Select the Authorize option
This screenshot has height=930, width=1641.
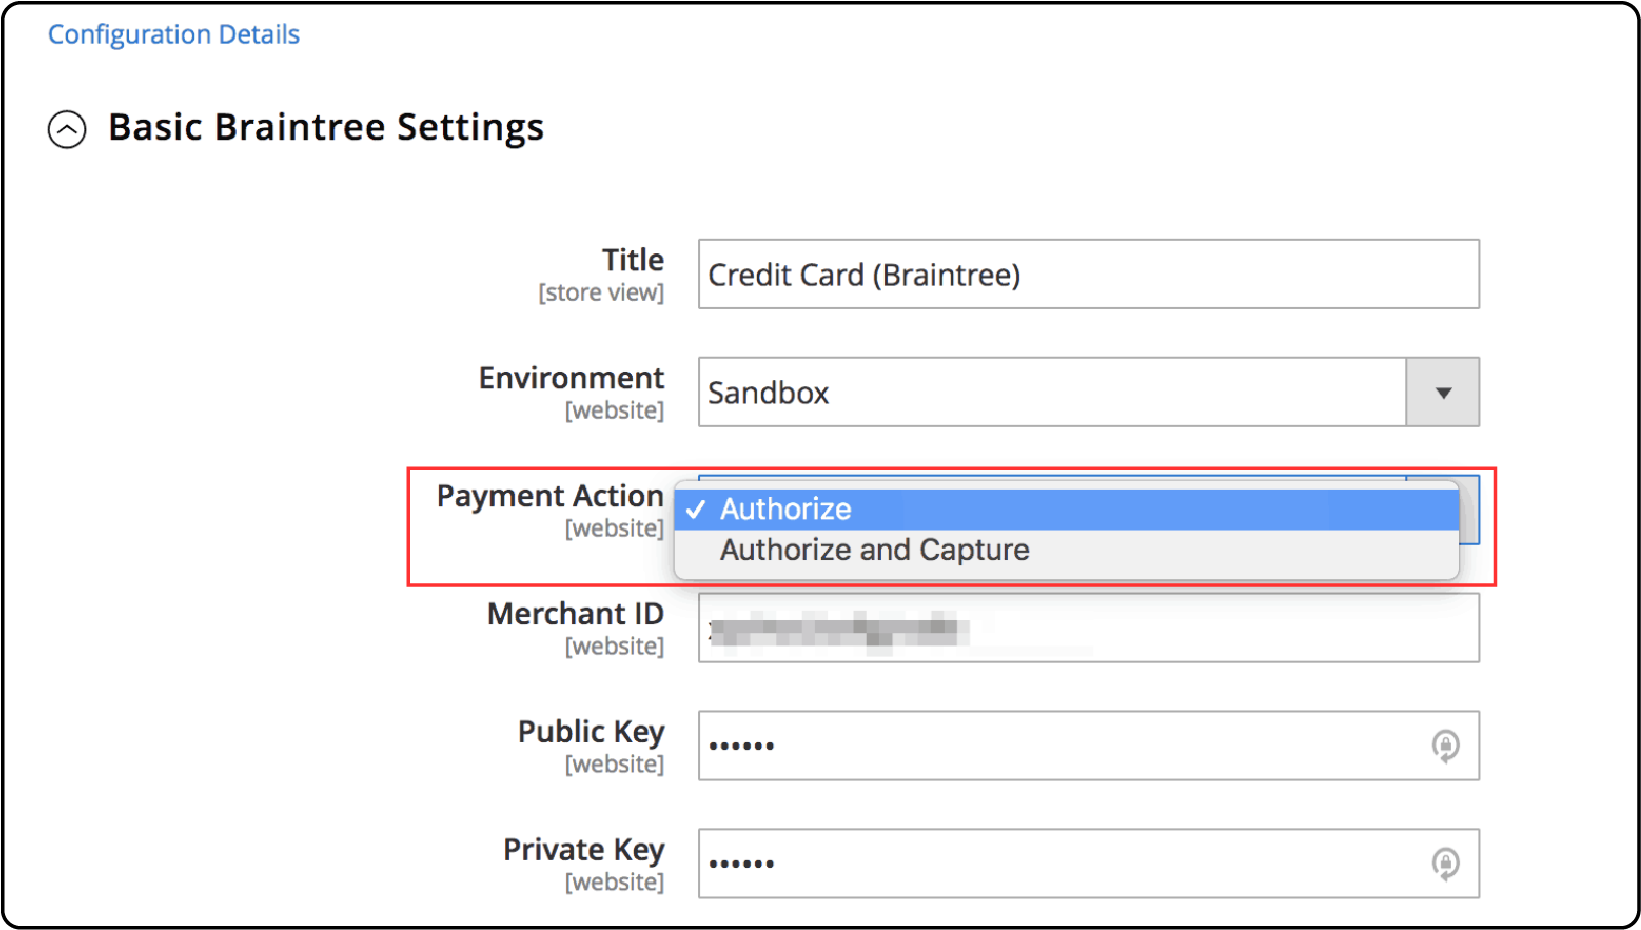(1067, 509)
